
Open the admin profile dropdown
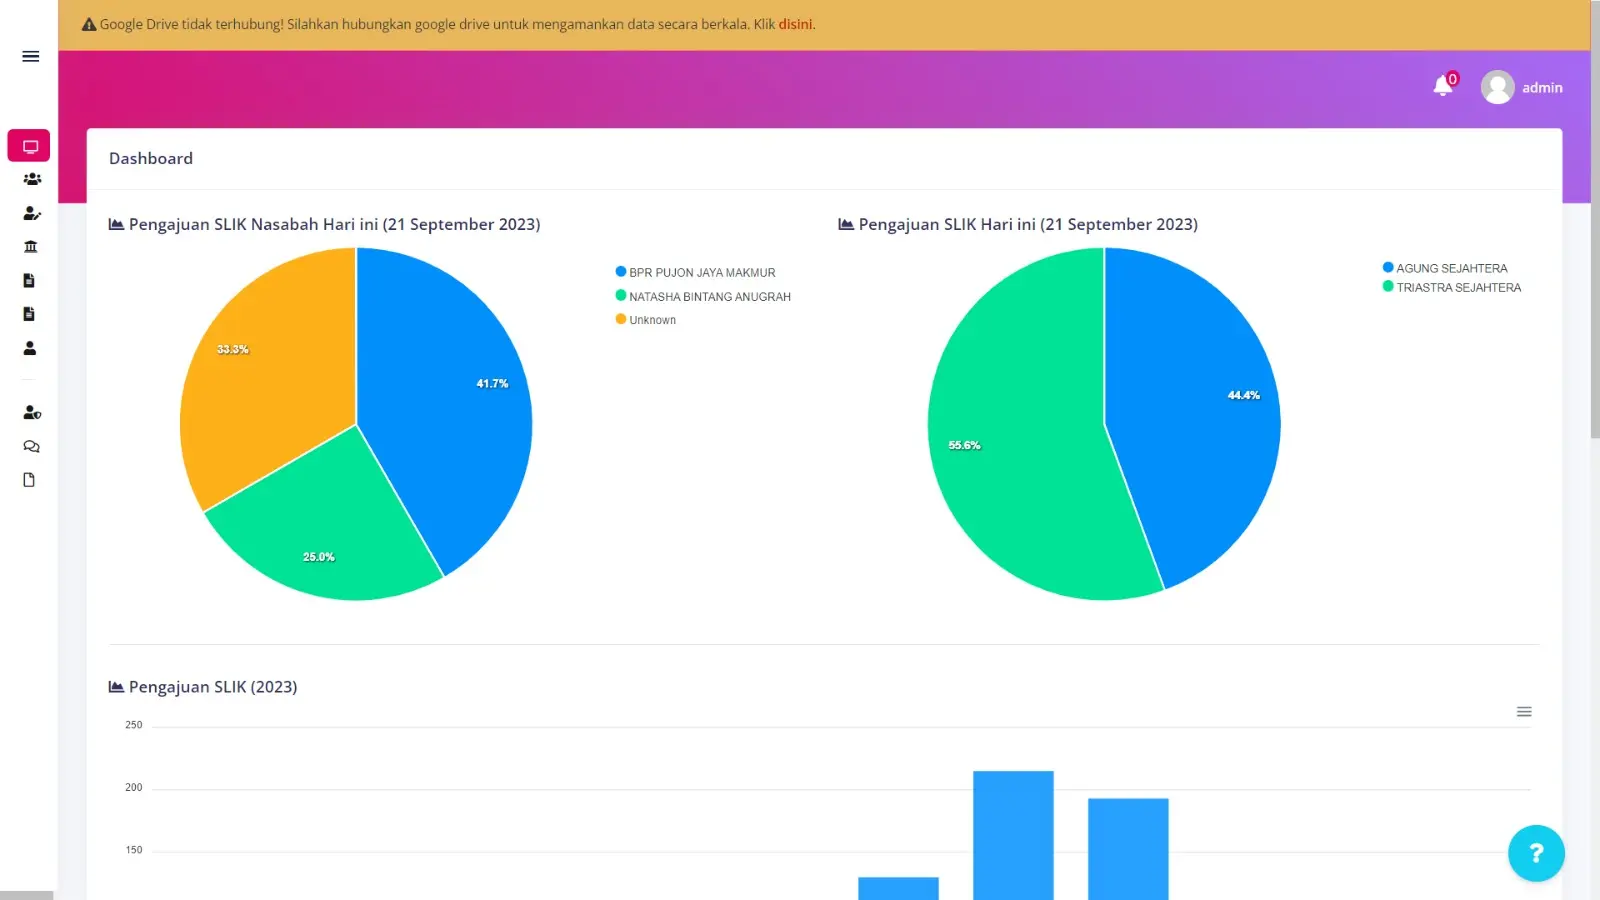pyautogui.click(x=1522, y=87)
